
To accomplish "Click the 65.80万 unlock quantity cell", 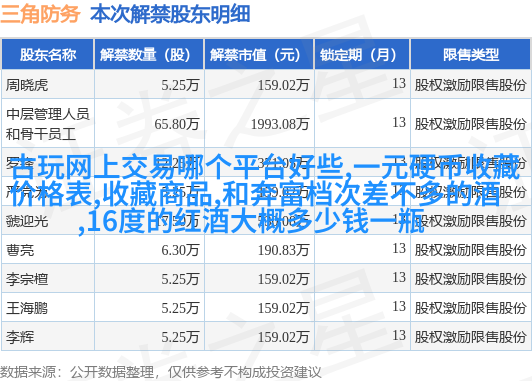I will 149,123.
